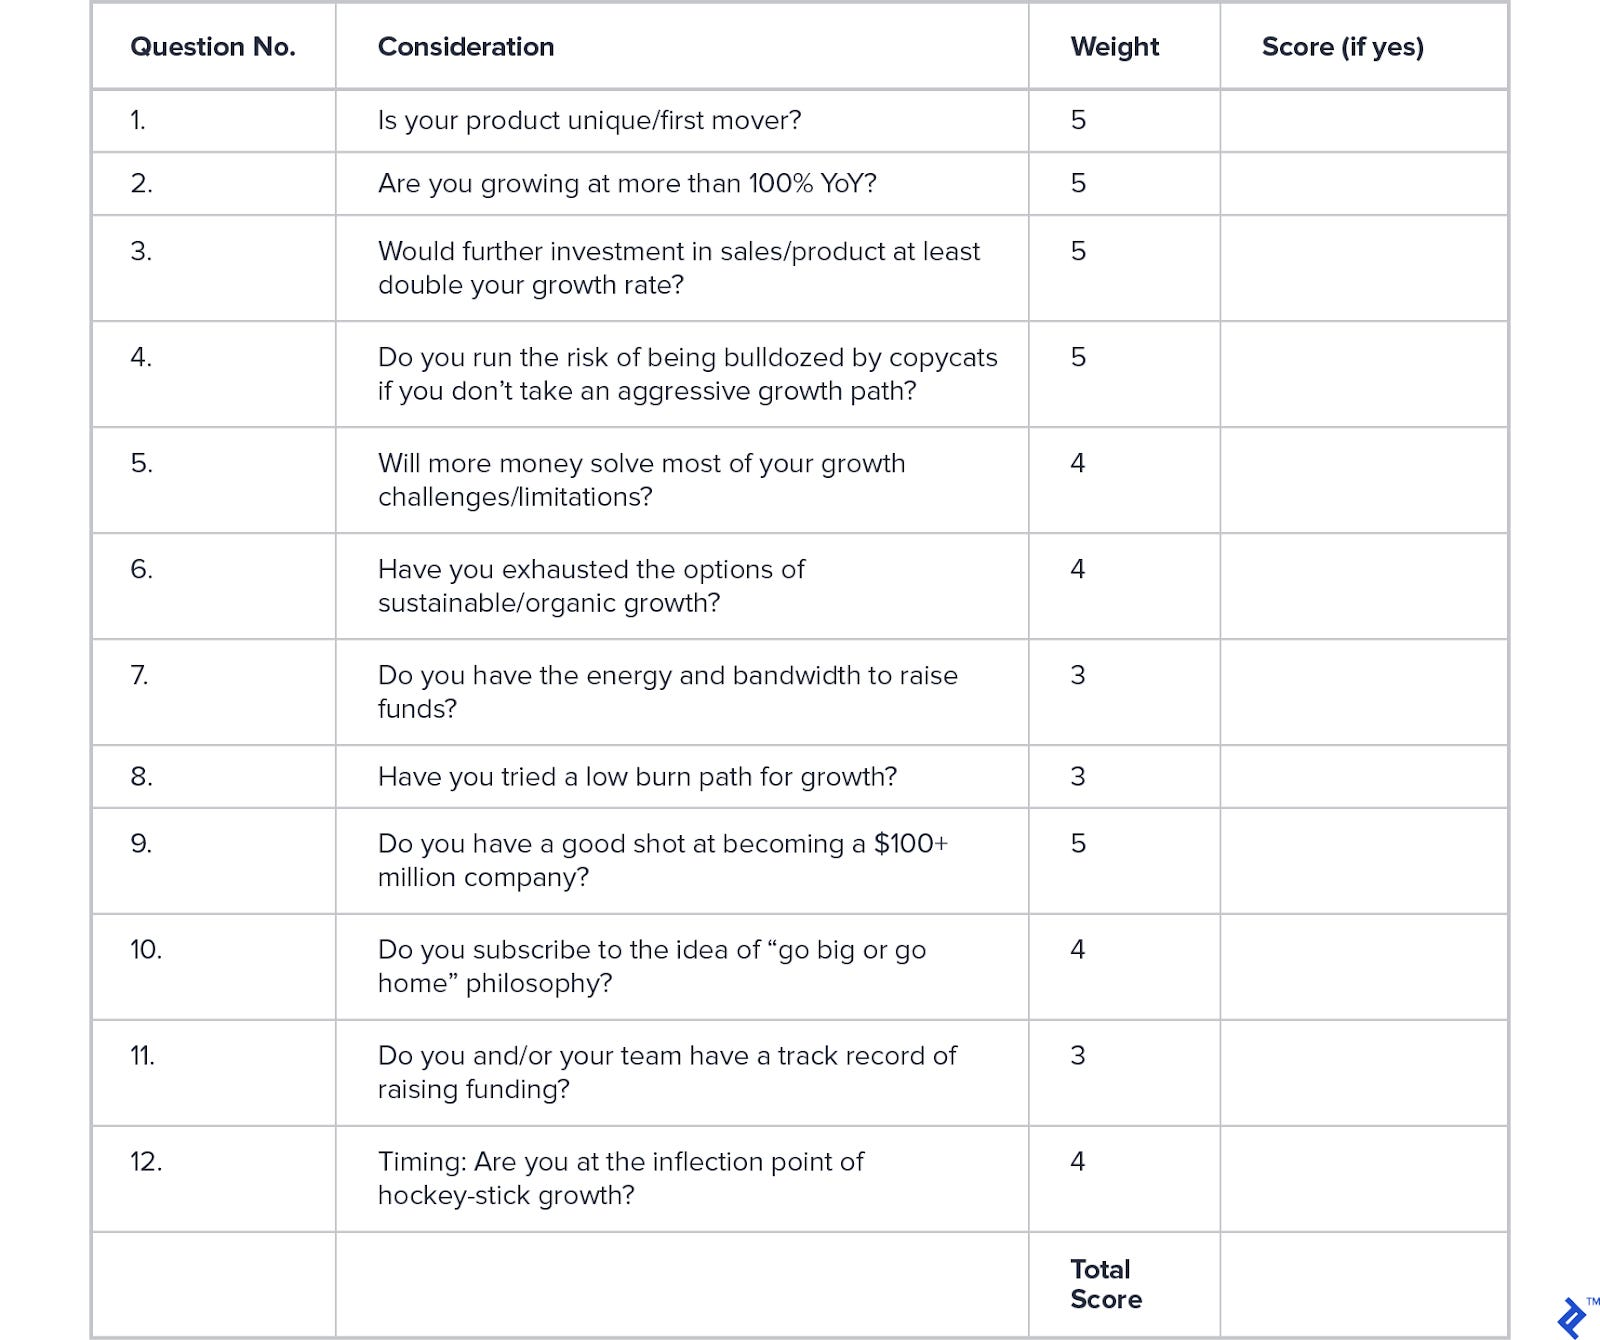Viewport: 1600px width, 1340px height.
Task: Select 'Have you tried a low burn path' row text
Action: point(637,777)
